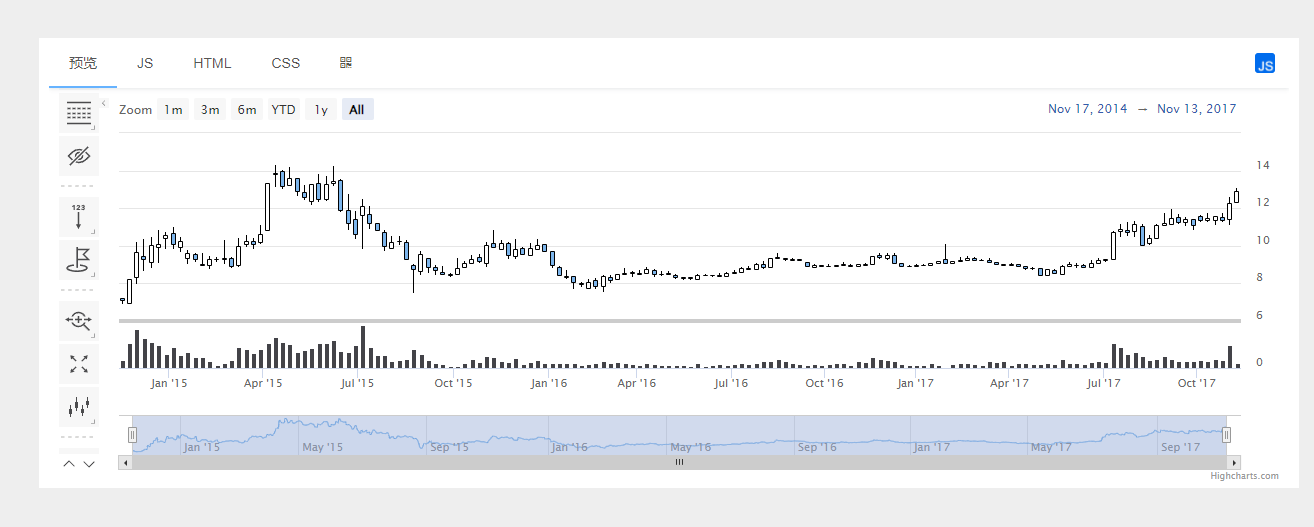Screen dimensions: 1314x527
Task: Expand the zoom tool submenu corner arrow
Action: click(94, 335)
